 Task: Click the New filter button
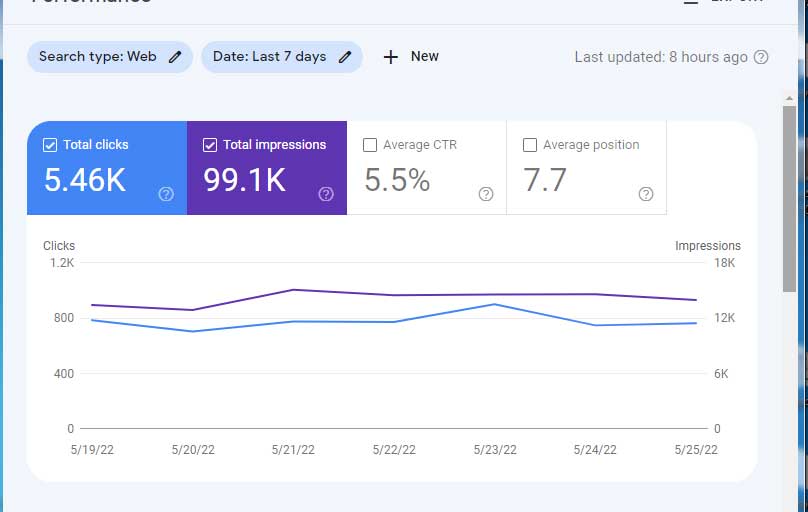[411, 57]
